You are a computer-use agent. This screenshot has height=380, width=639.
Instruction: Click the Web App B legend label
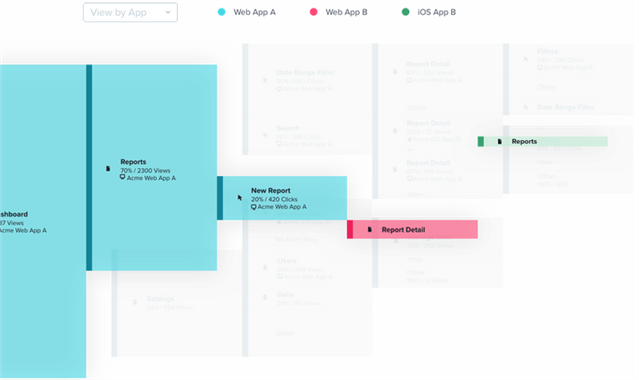point(346,12)
